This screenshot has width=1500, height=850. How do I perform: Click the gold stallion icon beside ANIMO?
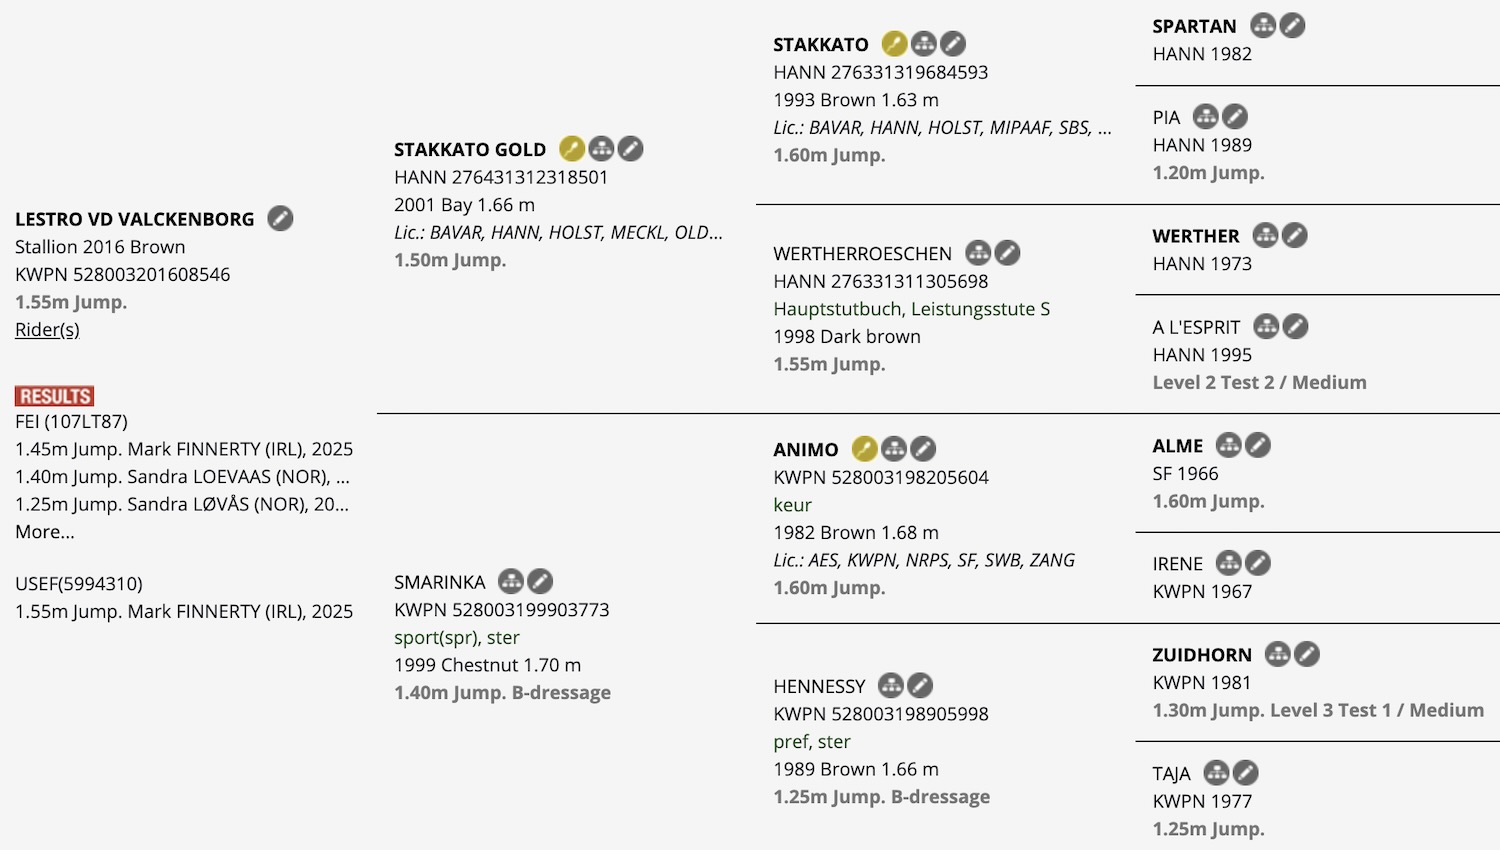(x=865, y=449)
